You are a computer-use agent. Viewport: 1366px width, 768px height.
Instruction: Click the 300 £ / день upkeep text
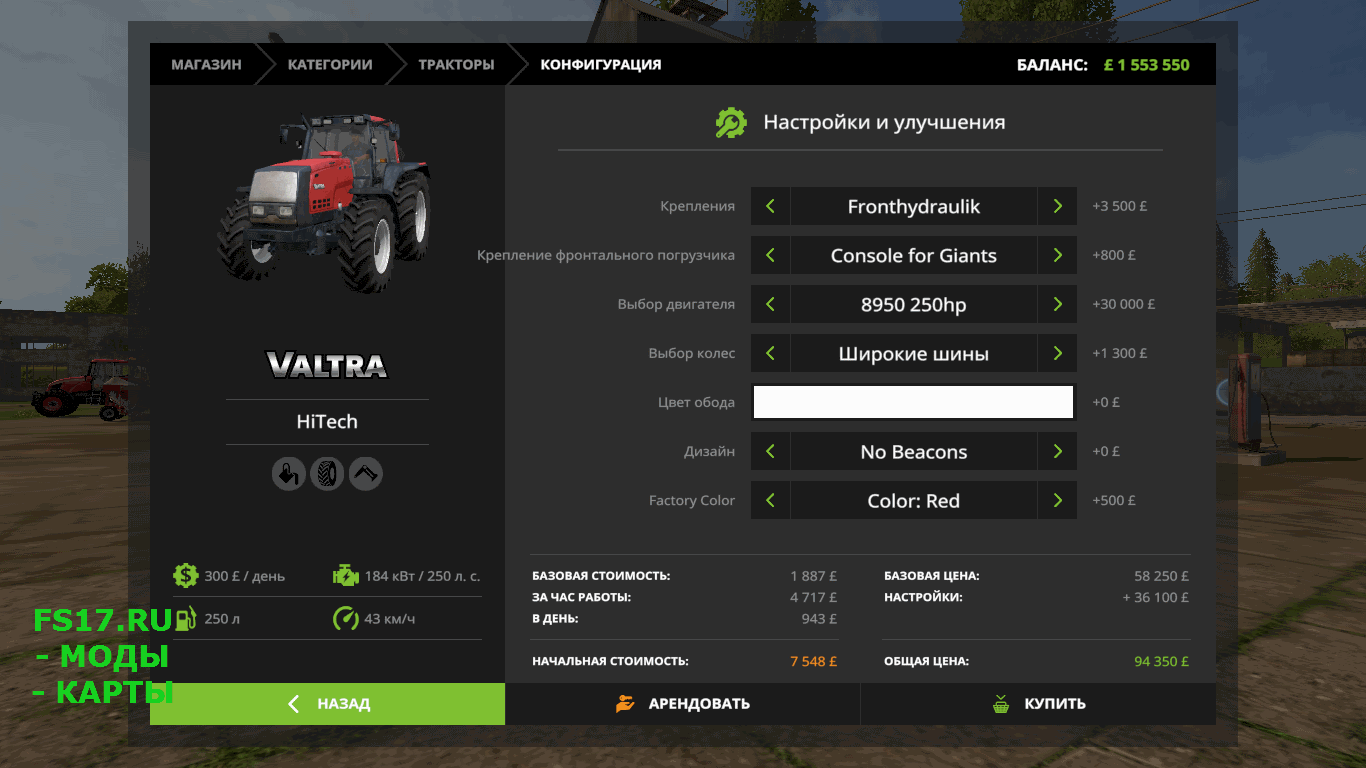point(244,576)
